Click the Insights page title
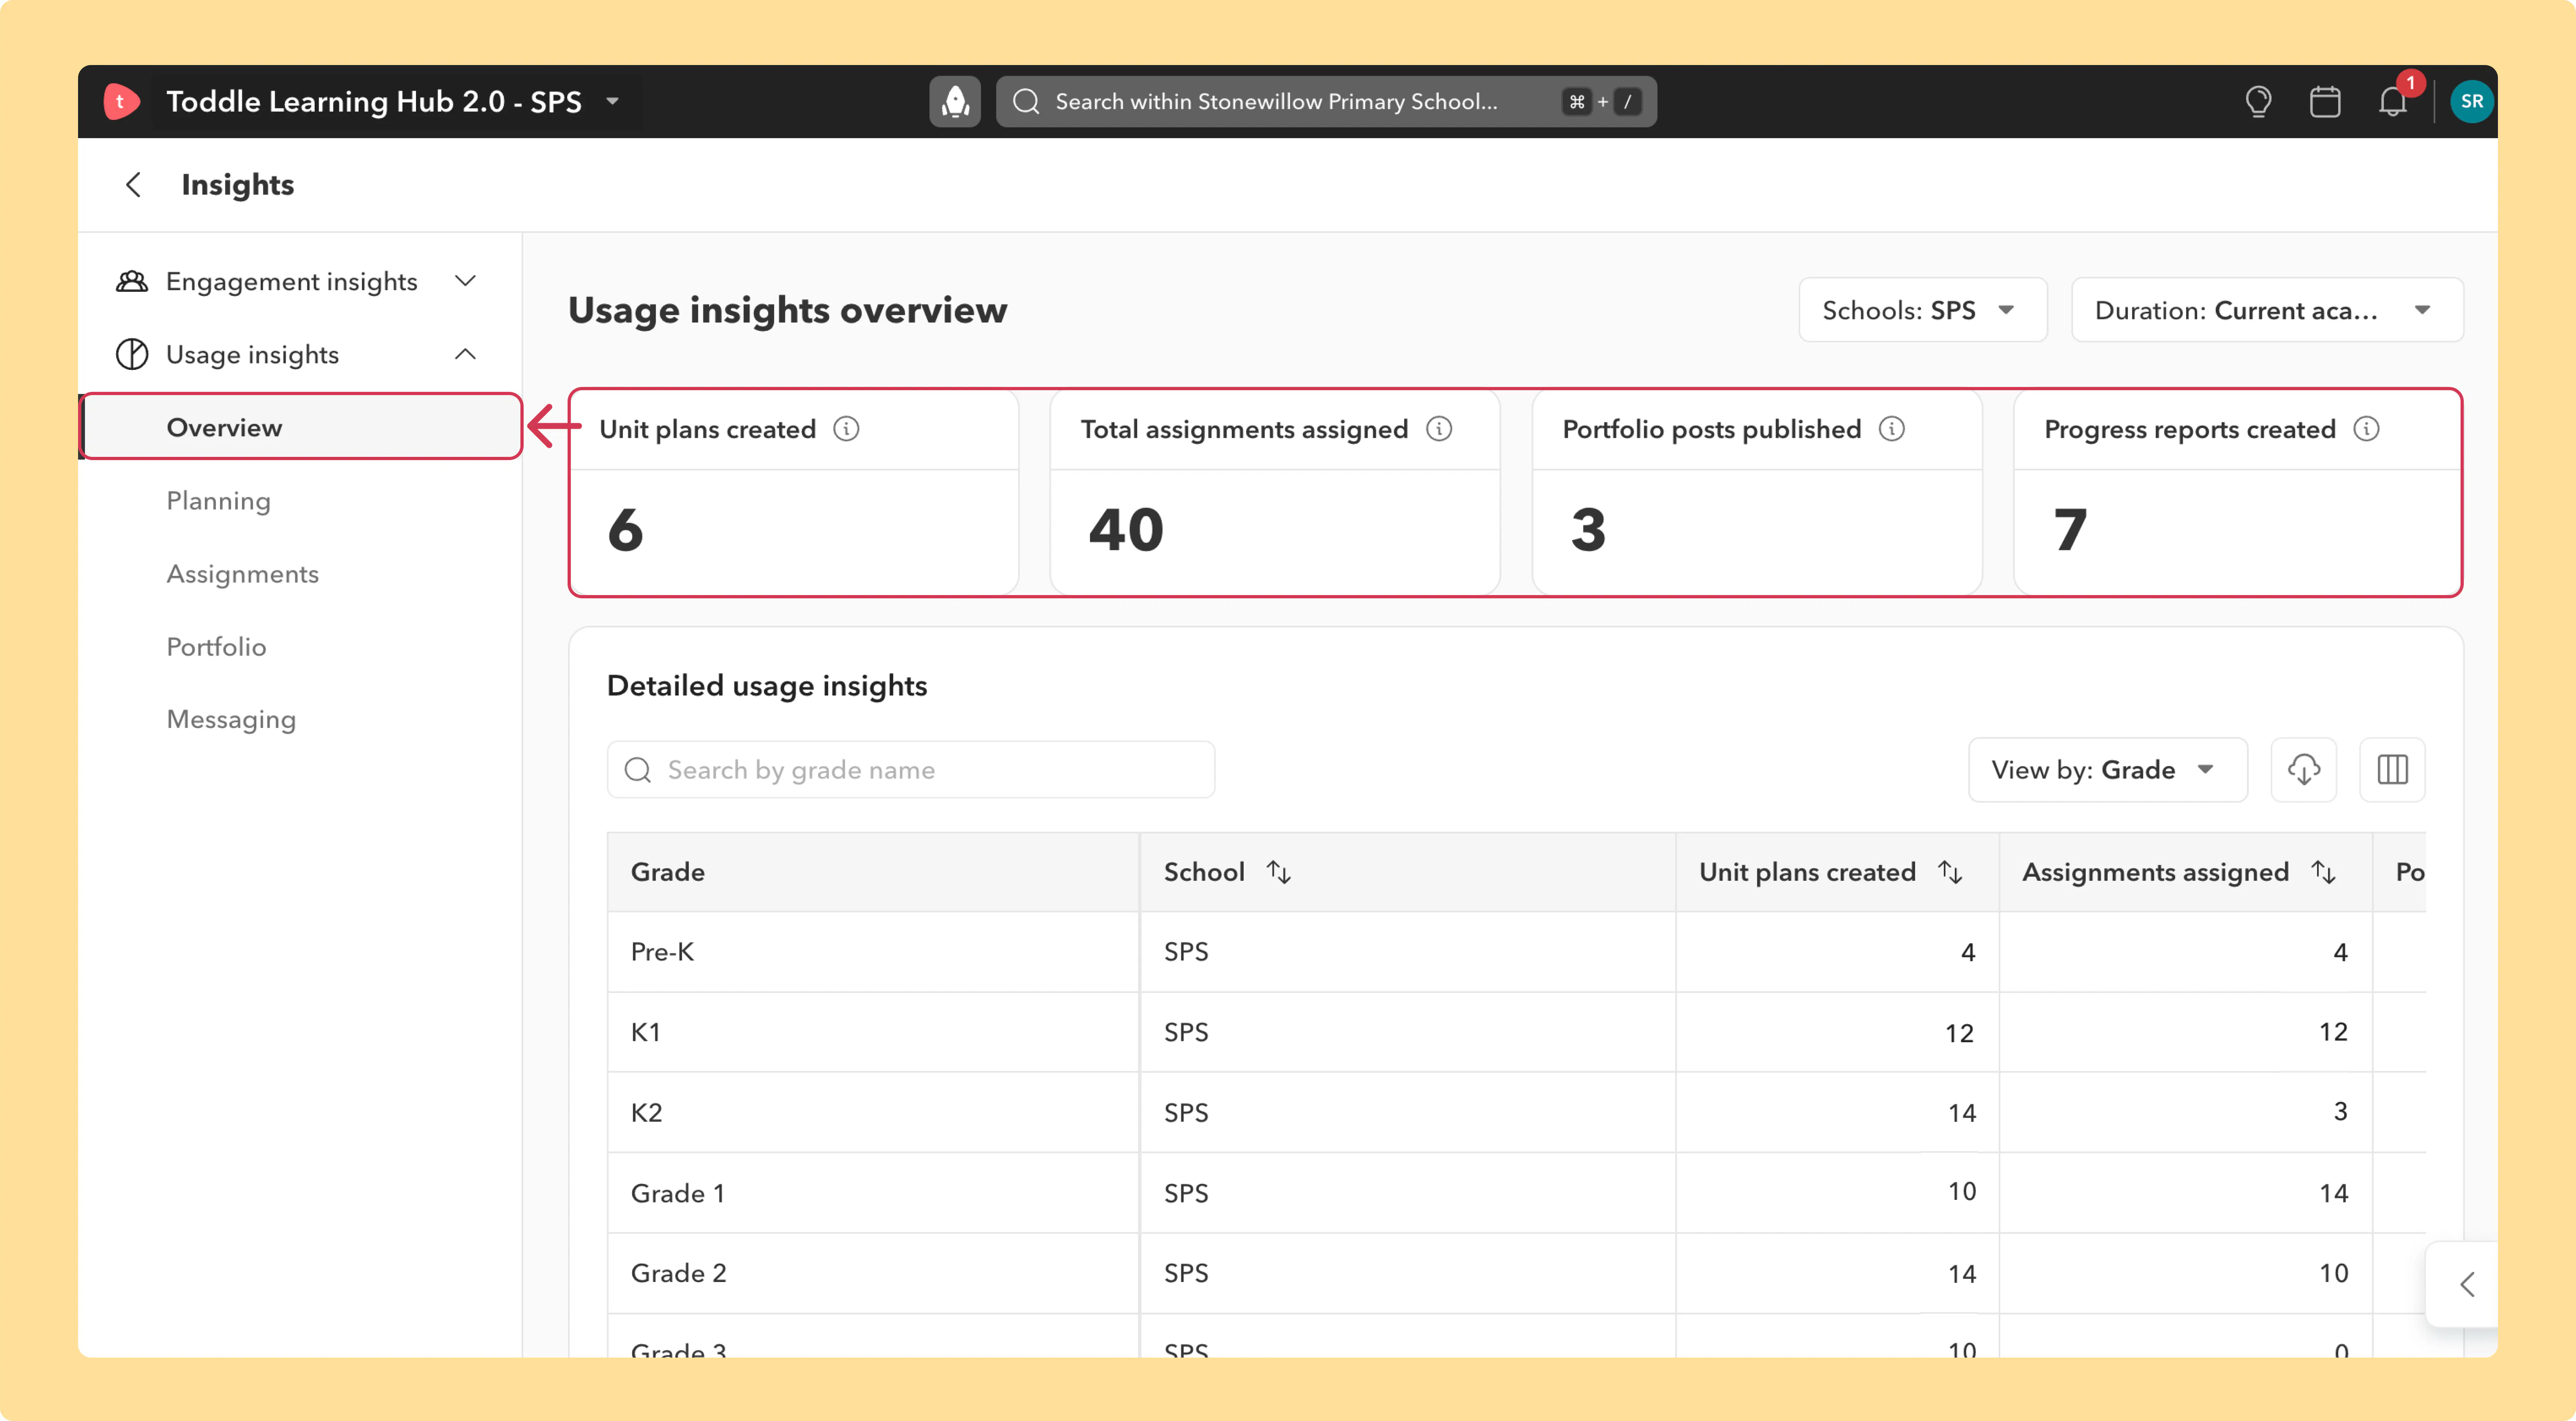2576x1421 pixels. (237, 184)
